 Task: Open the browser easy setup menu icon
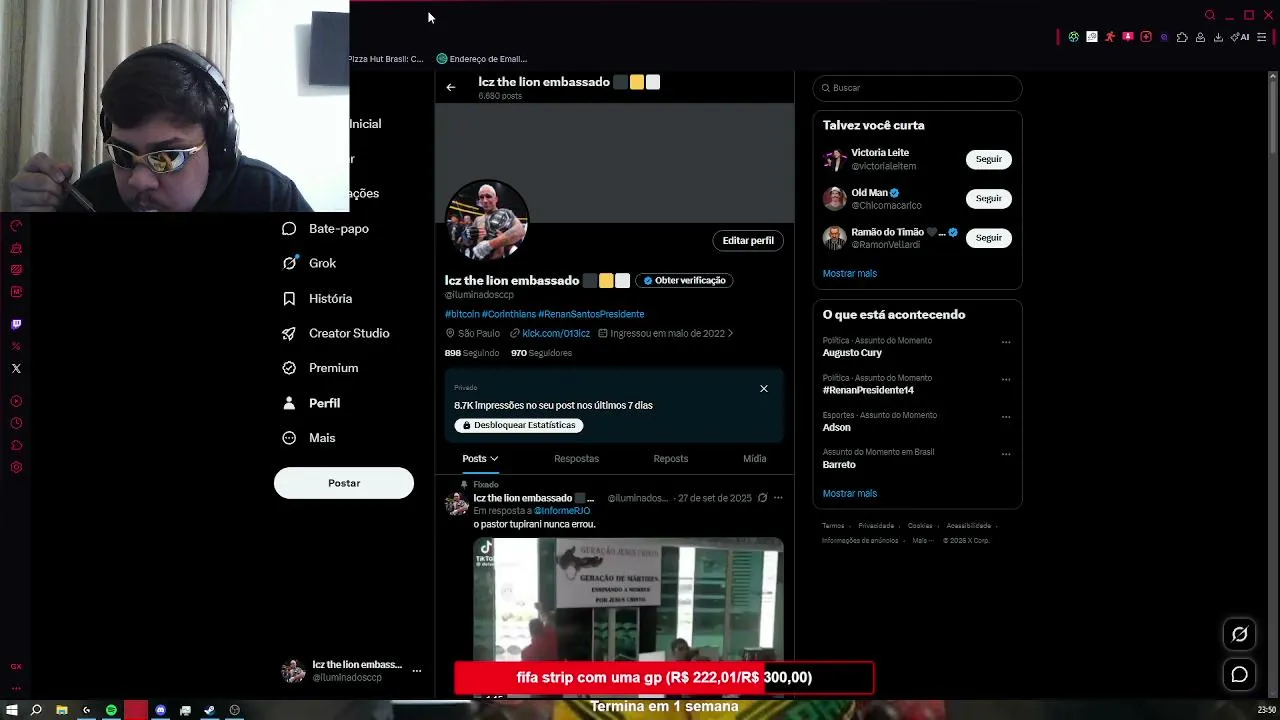(1261, 37)
